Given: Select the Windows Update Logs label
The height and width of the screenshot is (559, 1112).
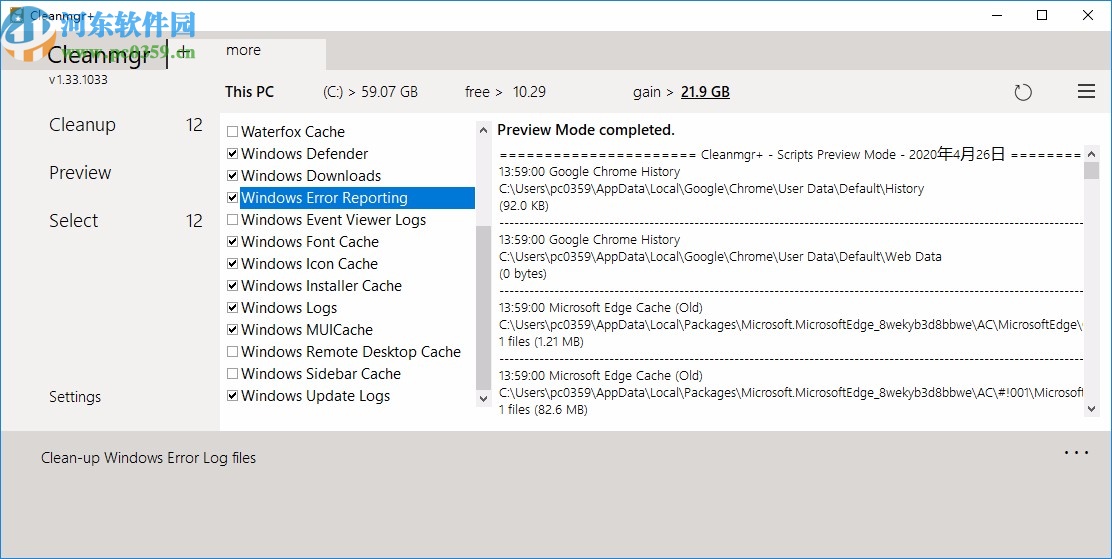Looking at the screenshot, I should pyautogui.click(x=316, y=396).
